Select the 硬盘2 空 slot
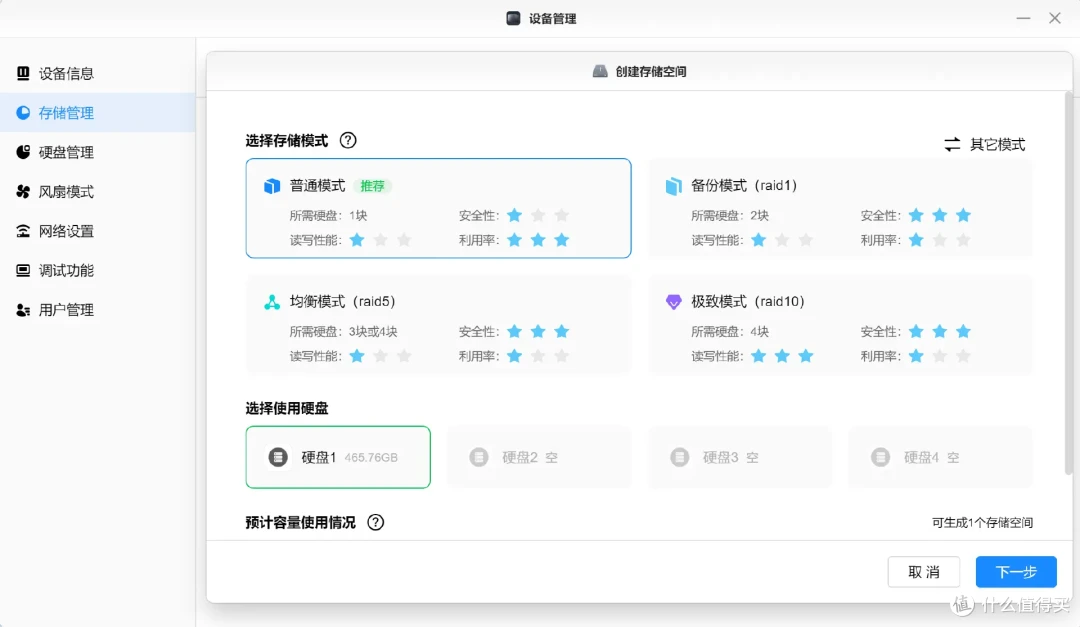This screenshot has width=1080, height=627. coord(539,457)
